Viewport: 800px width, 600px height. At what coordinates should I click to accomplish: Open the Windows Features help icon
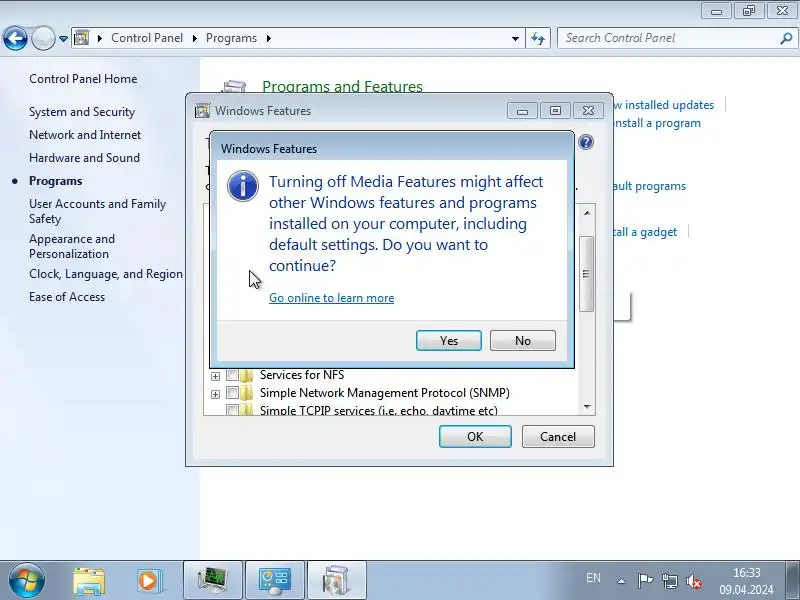pos(586,142)
